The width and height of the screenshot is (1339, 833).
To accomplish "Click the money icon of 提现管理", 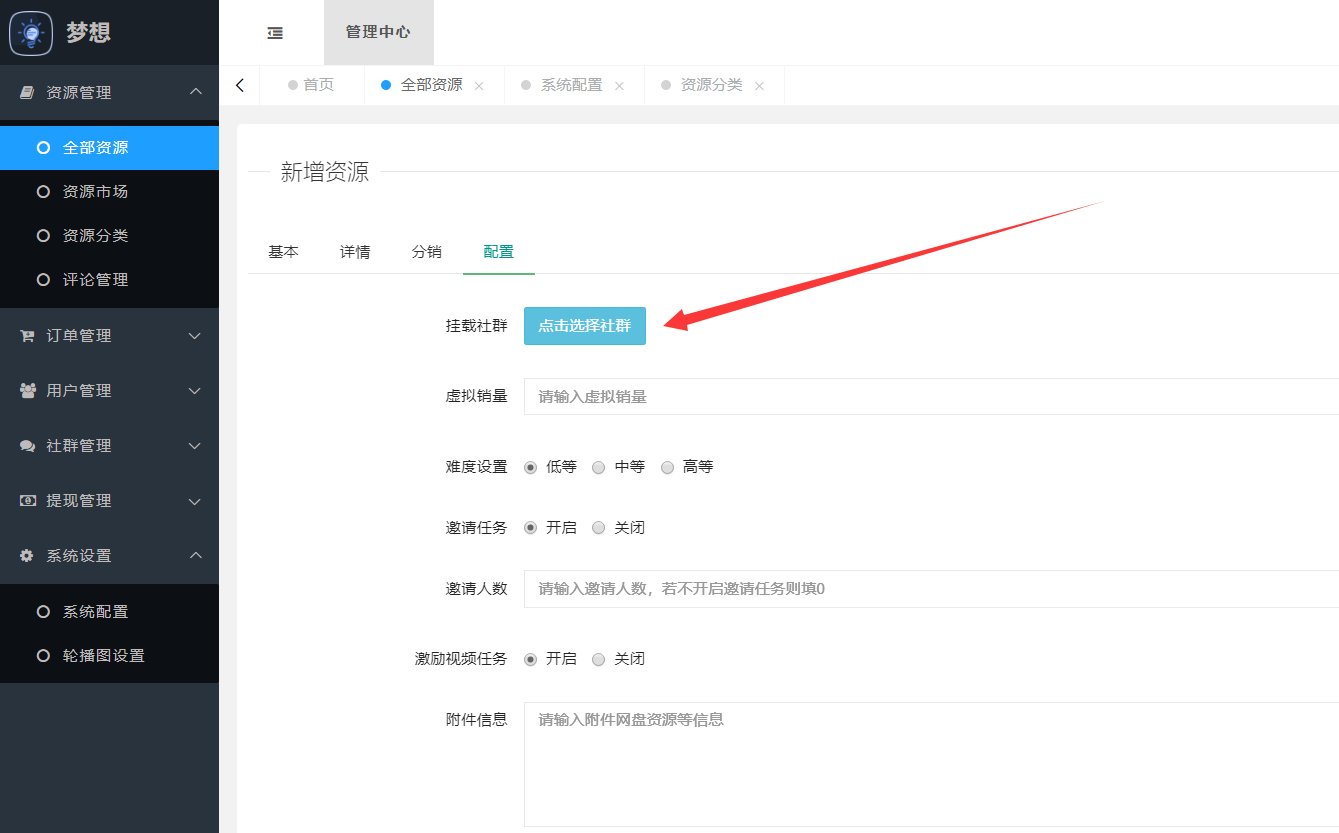I will coord(27,501).
